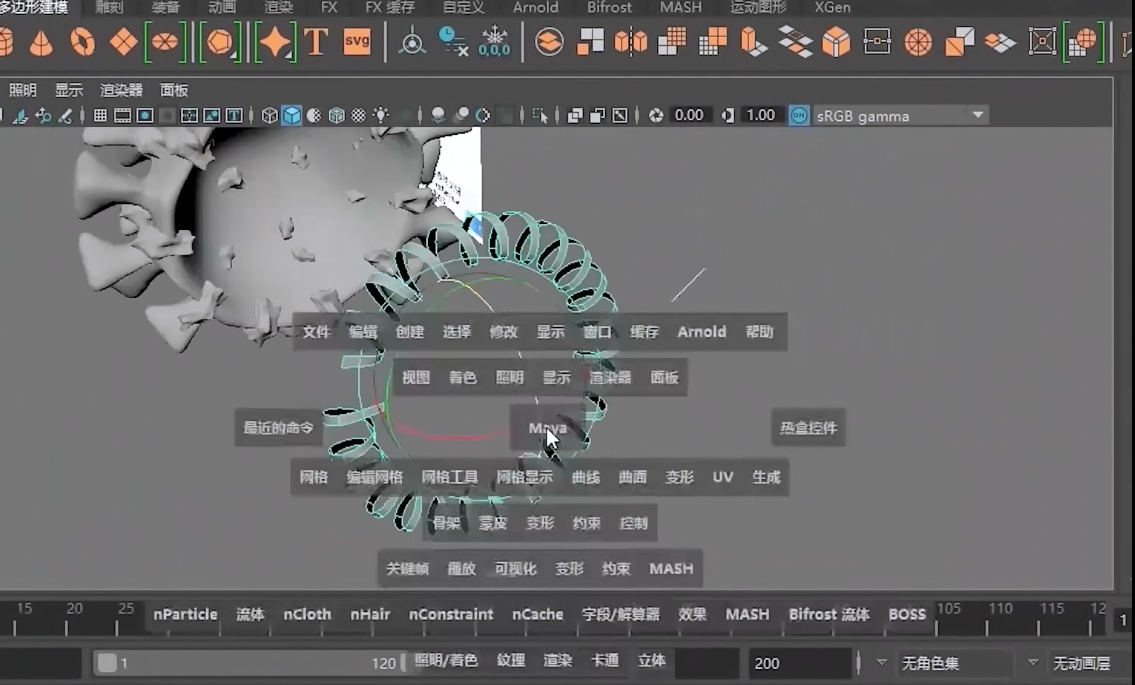Click the Maya hotbox center button
This screenshot has width=1135, height=685.
coord(547,428)
